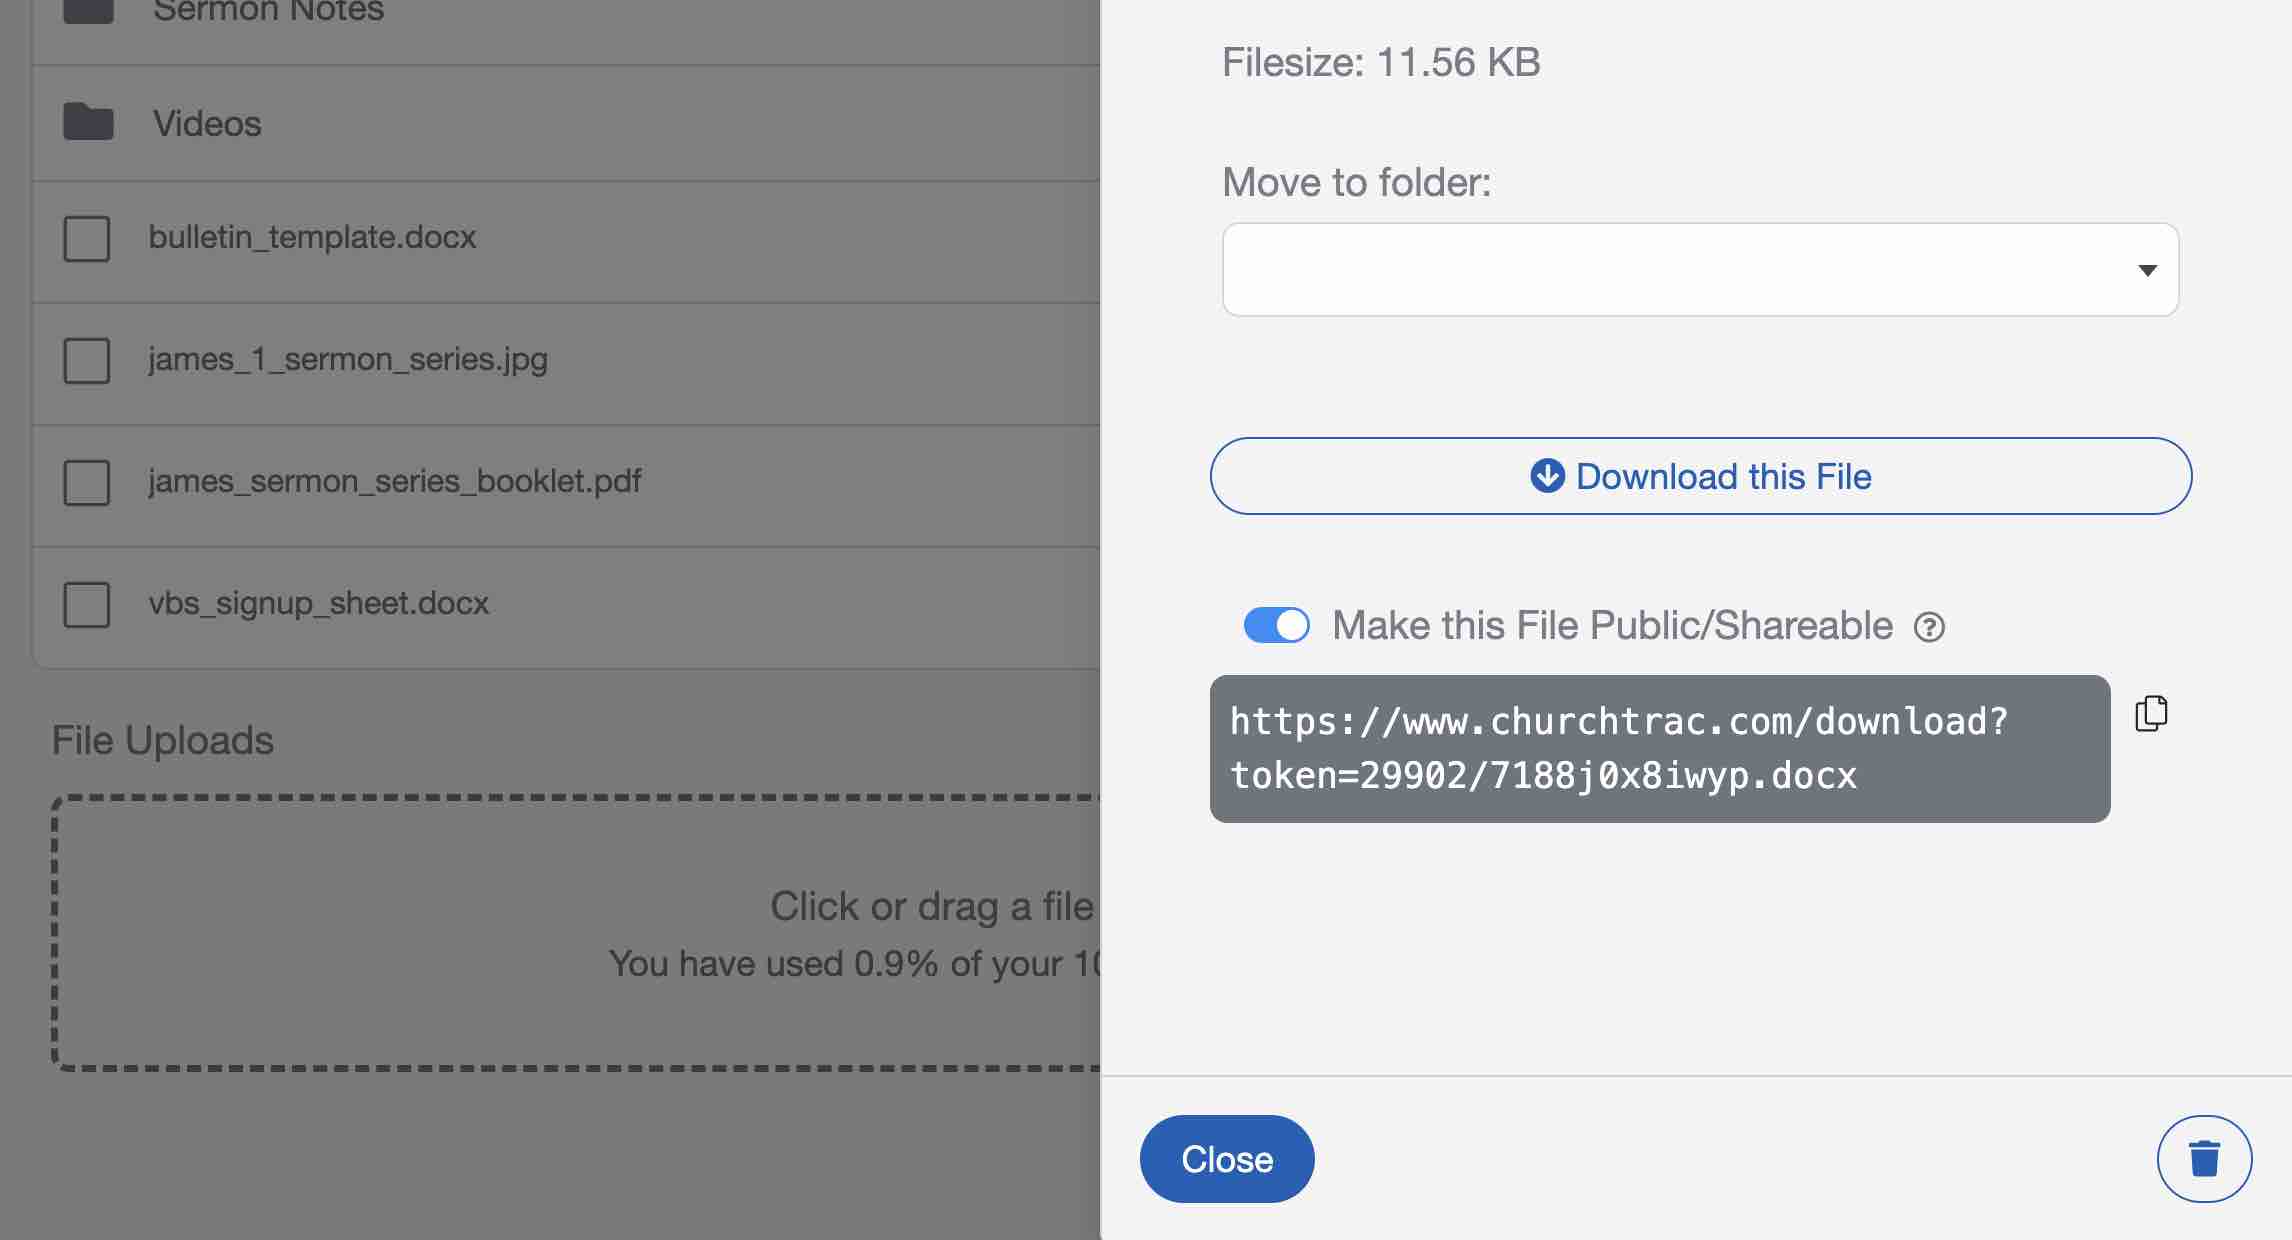The image size is (2292, 1240).
Task: Open james_1_sermon_series.jpg file
Action: tap(348, 359)
